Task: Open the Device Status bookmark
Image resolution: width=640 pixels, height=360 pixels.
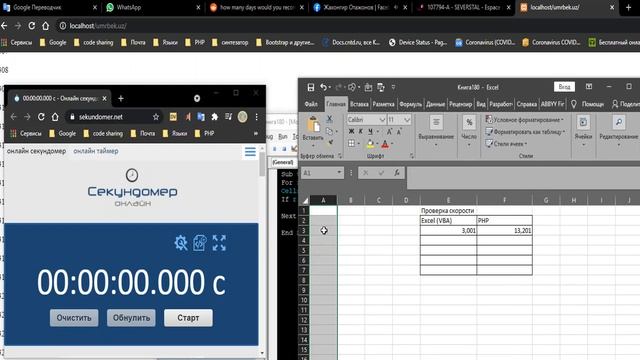Action: 418,42
